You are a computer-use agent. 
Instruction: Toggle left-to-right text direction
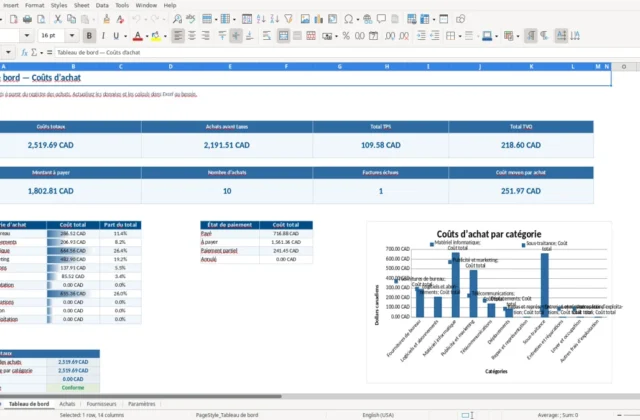531,36
